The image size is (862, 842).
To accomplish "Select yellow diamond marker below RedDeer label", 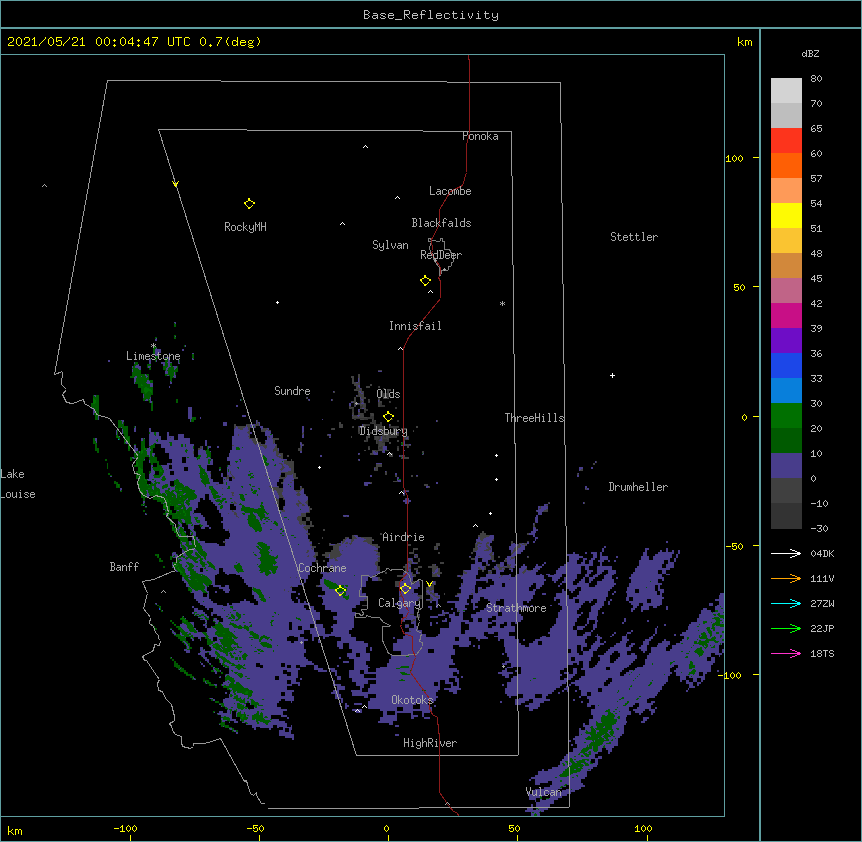I will point(425,281).
